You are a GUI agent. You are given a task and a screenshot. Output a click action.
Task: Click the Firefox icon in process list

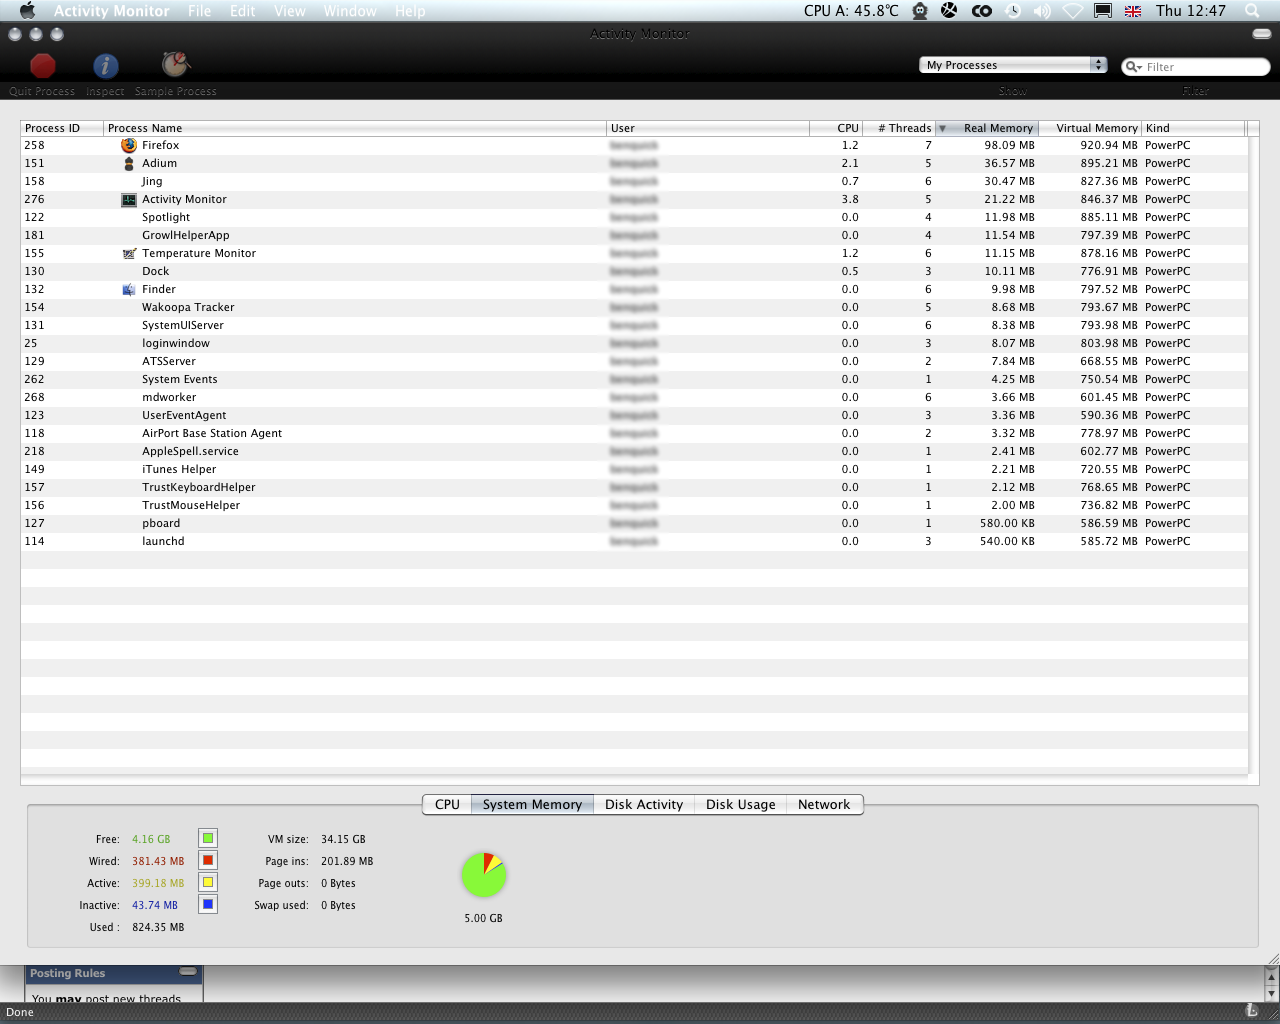point(129,145)
